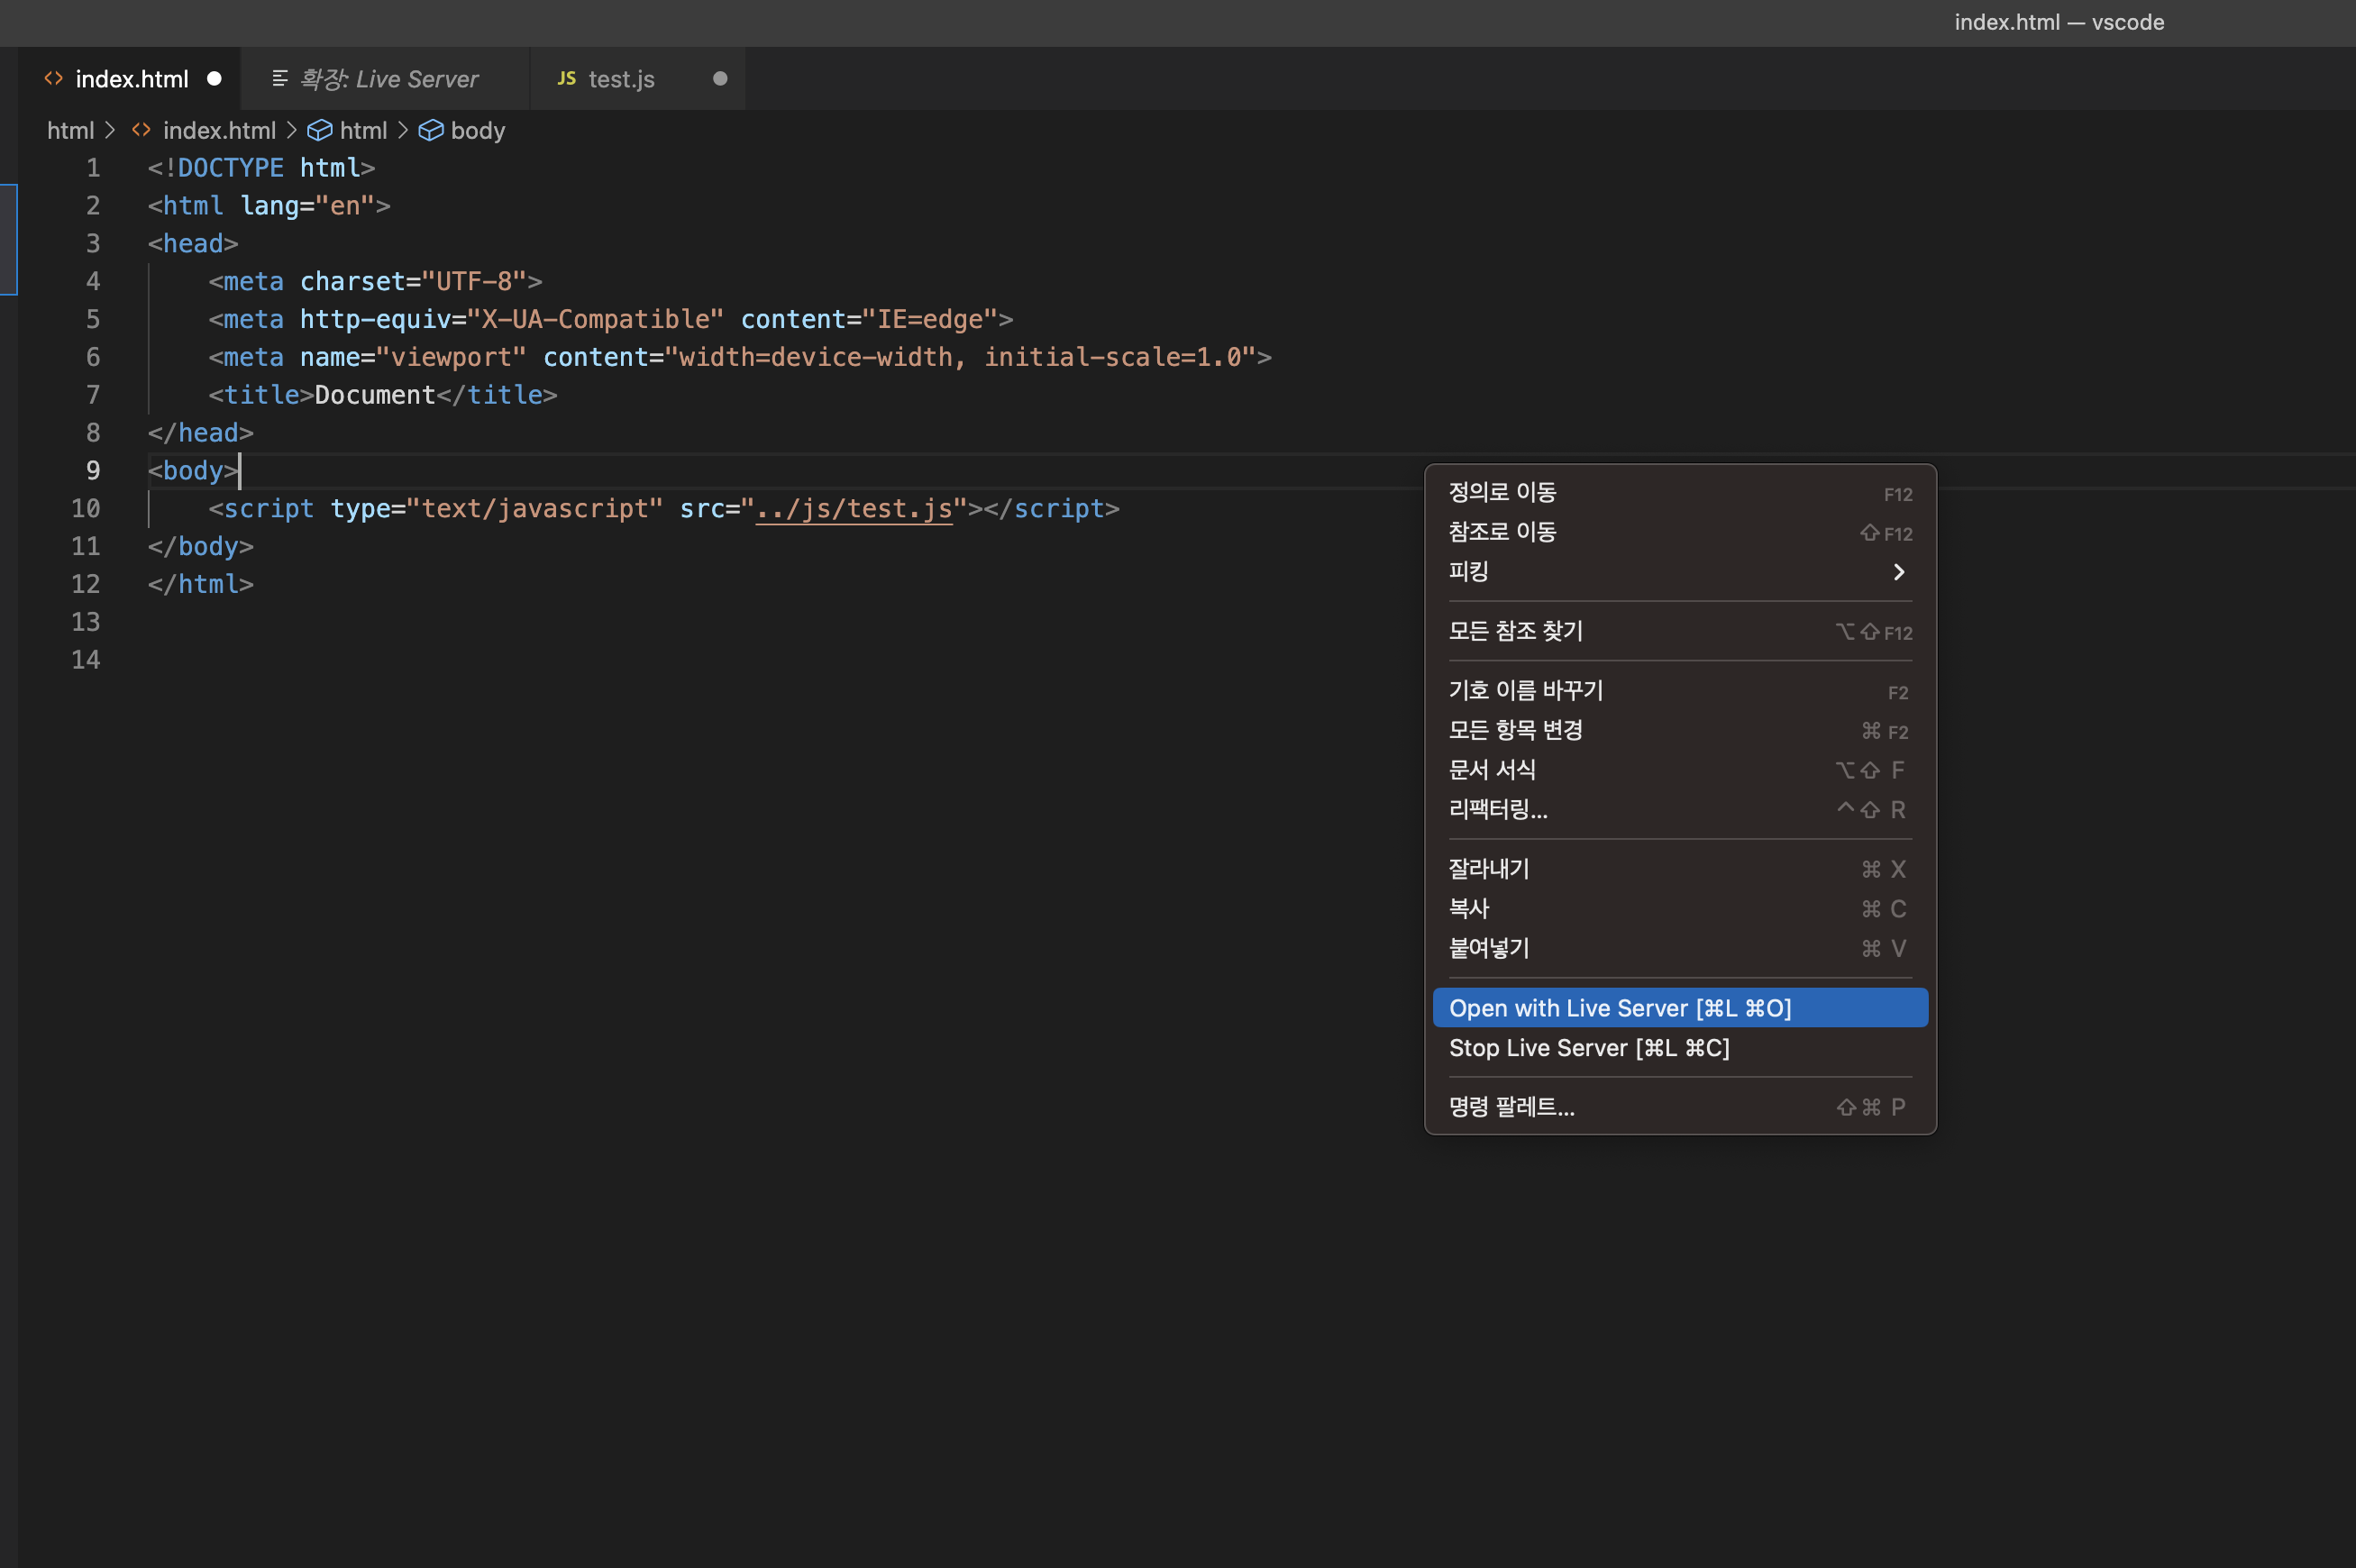The width and height of the screenshot is (2356, 1568).
Task: Click line number 13 in the gutter
Action: tap(86, 622)
